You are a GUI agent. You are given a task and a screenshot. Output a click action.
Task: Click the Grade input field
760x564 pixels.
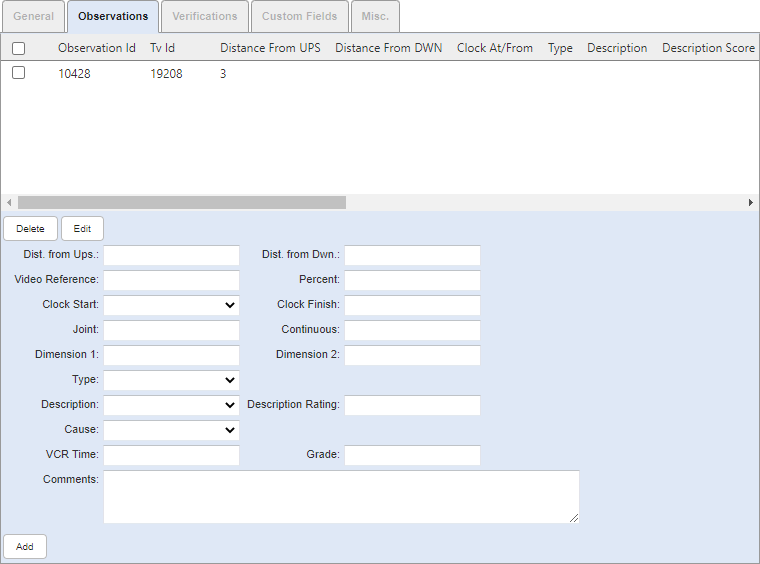pos(412,455)
